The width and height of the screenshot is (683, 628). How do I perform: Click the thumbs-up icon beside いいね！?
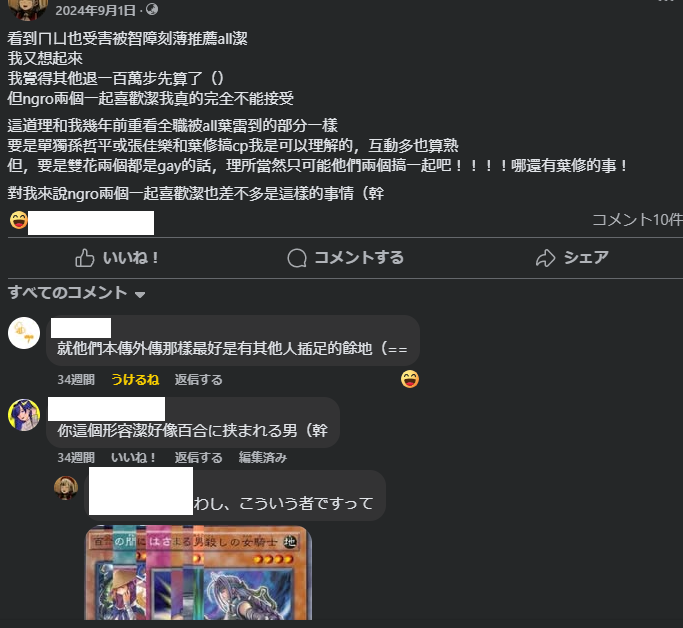click(x=85, y=258)
